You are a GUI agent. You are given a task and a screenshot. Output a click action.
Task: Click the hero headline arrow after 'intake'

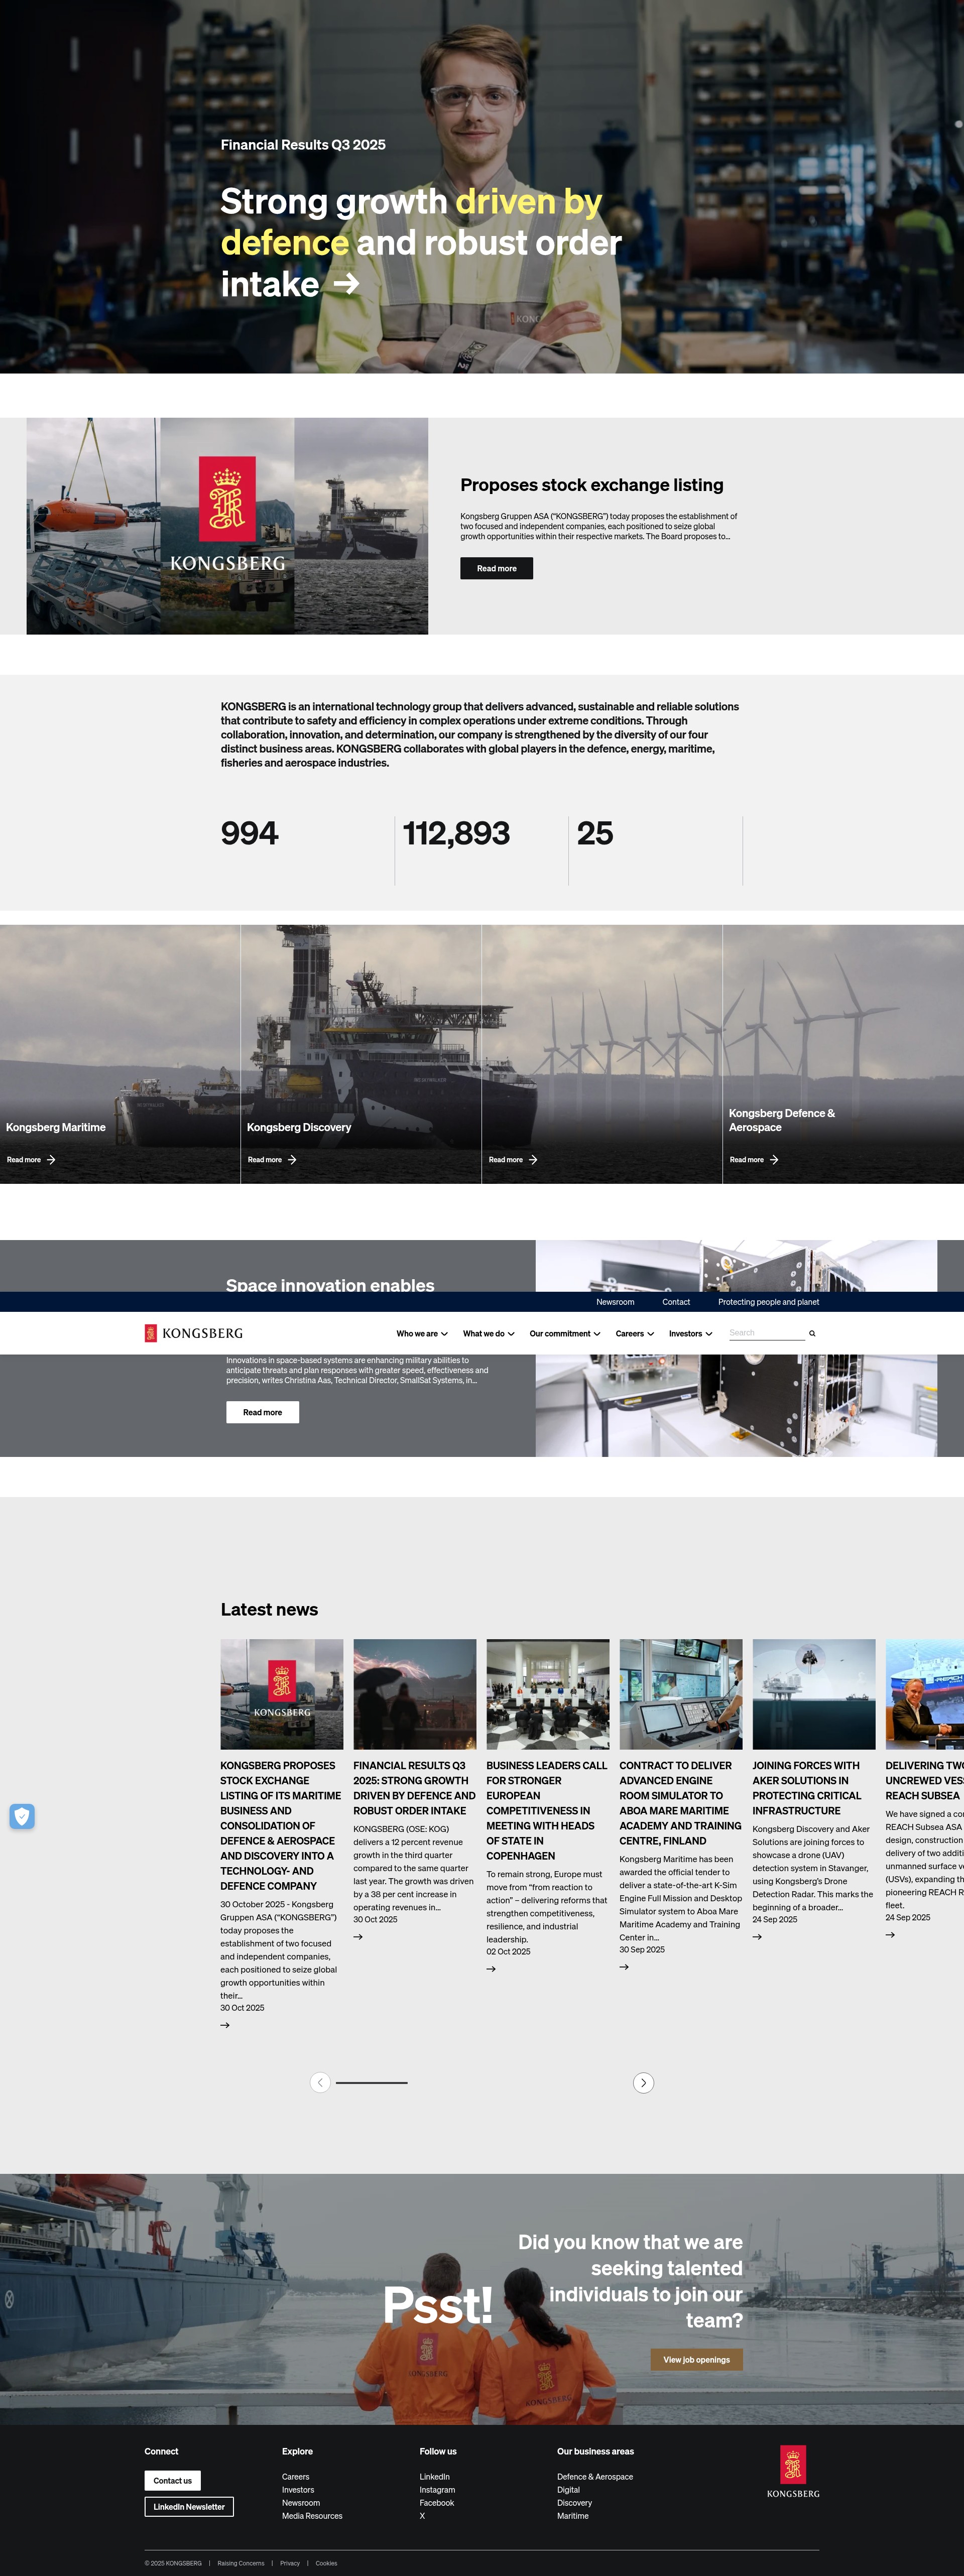tap(346, 284)
